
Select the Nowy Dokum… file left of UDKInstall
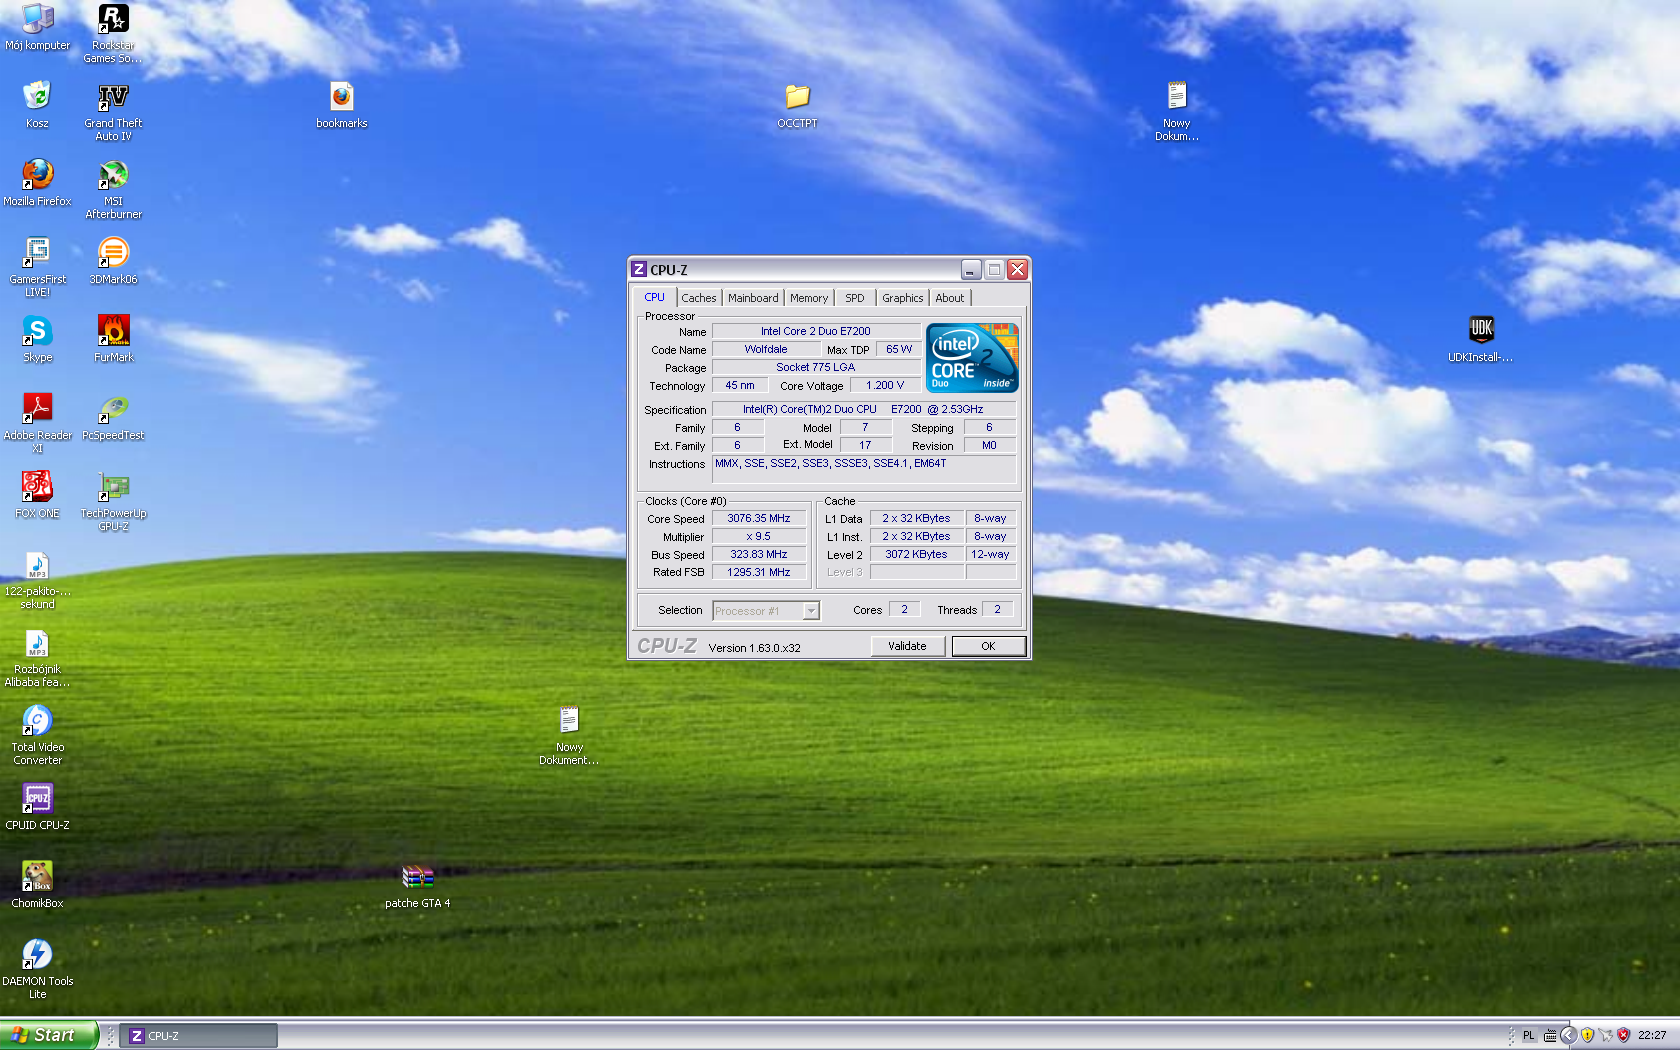pyautogui.click(x=1177, y=111)
